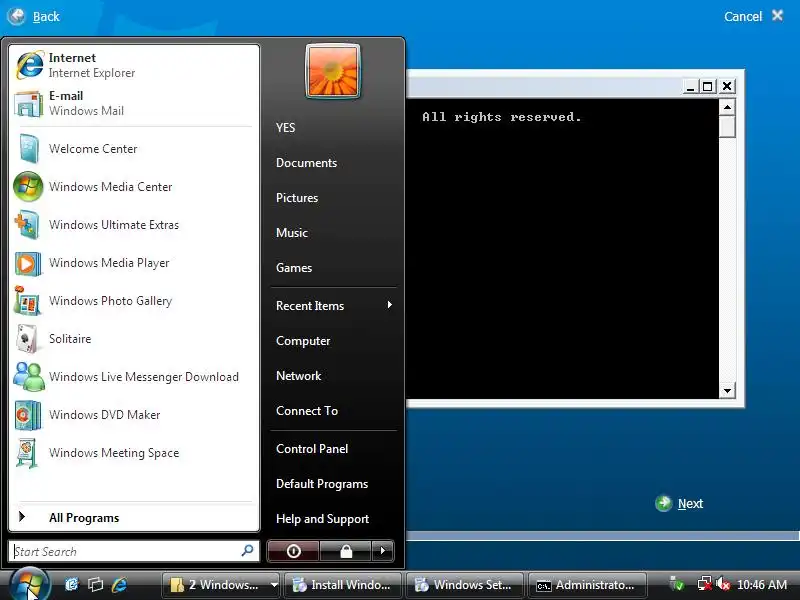Click the green tray icon
The image size is (800, 600).
point(677,584)
